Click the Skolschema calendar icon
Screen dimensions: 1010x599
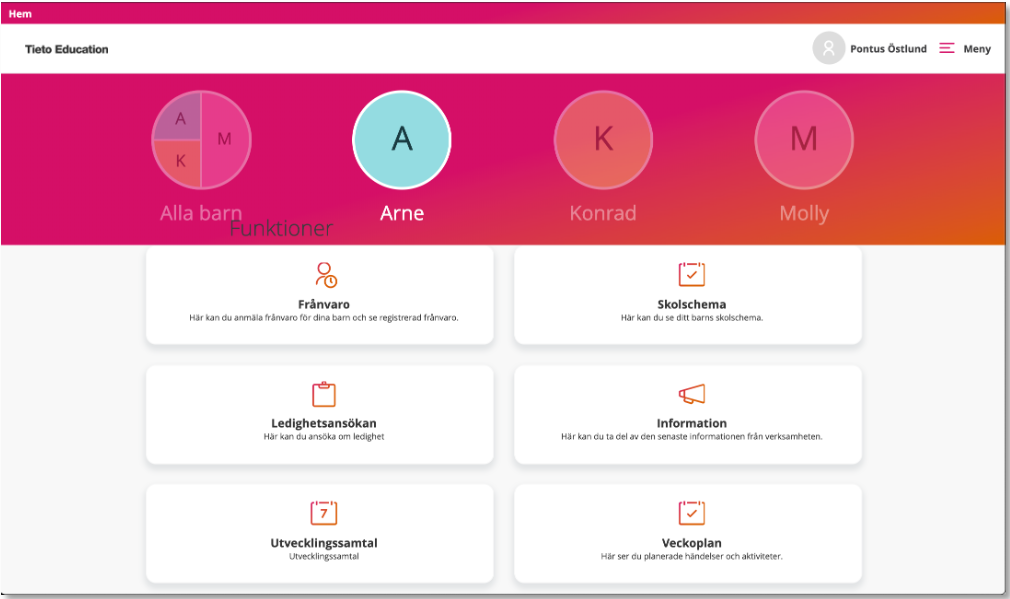[x=691, y=275]
